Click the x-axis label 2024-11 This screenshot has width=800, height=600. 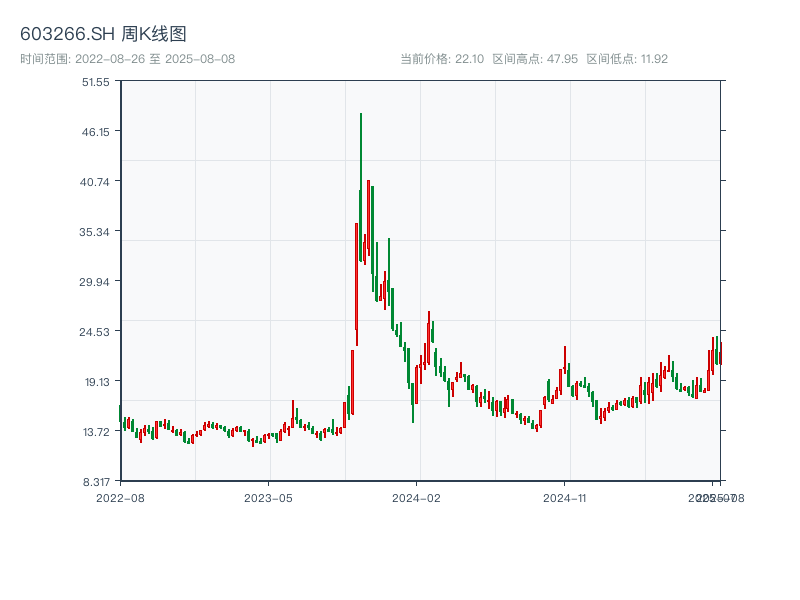(x=564, y=498)
